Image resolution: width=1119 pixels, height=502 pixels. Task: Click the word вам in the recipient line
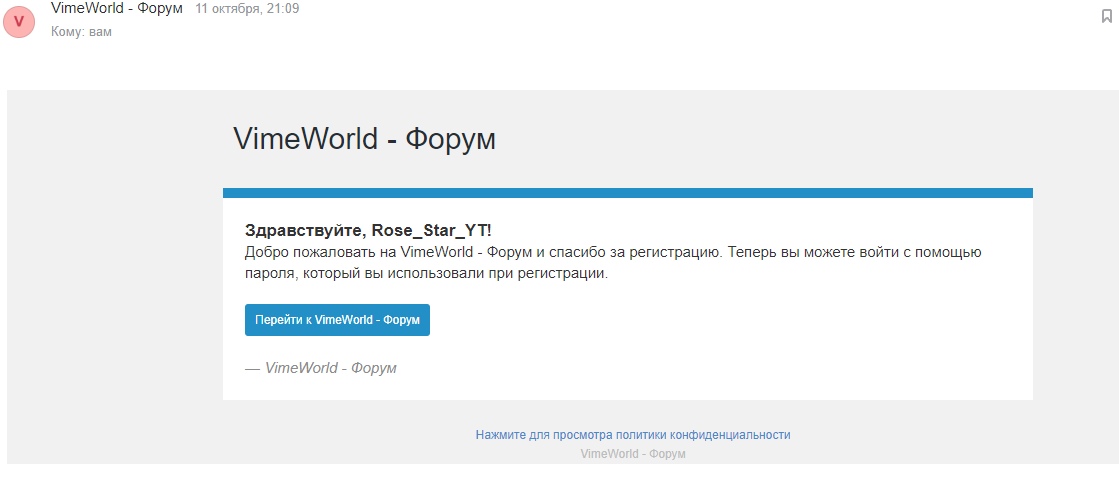(x=100, y=32)
